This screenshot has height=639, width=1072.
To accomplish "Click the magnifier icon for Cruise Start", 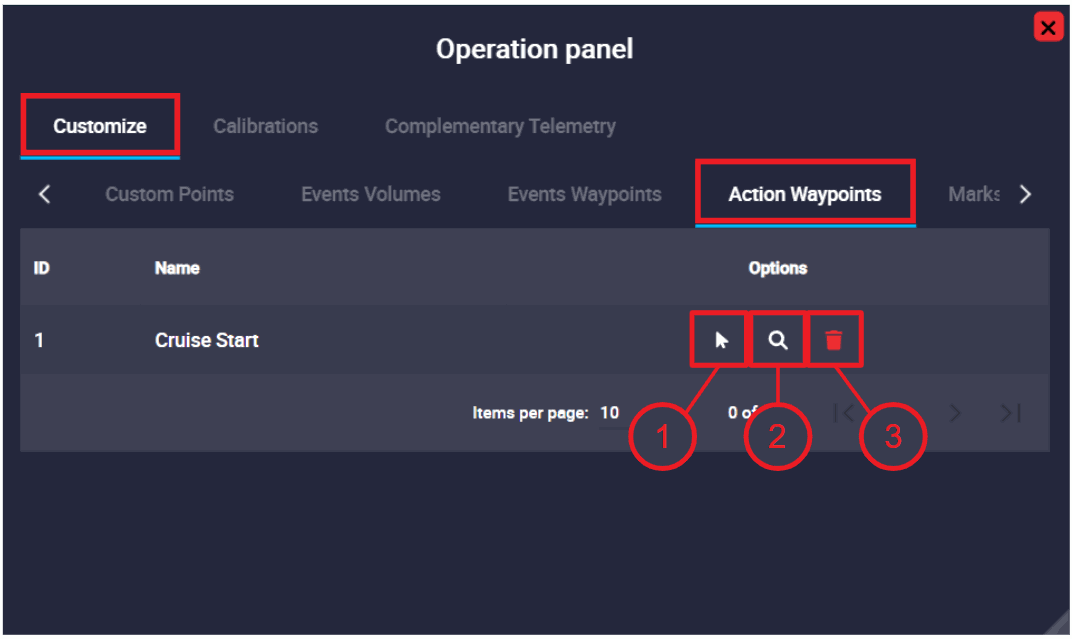I will (778, 340).
